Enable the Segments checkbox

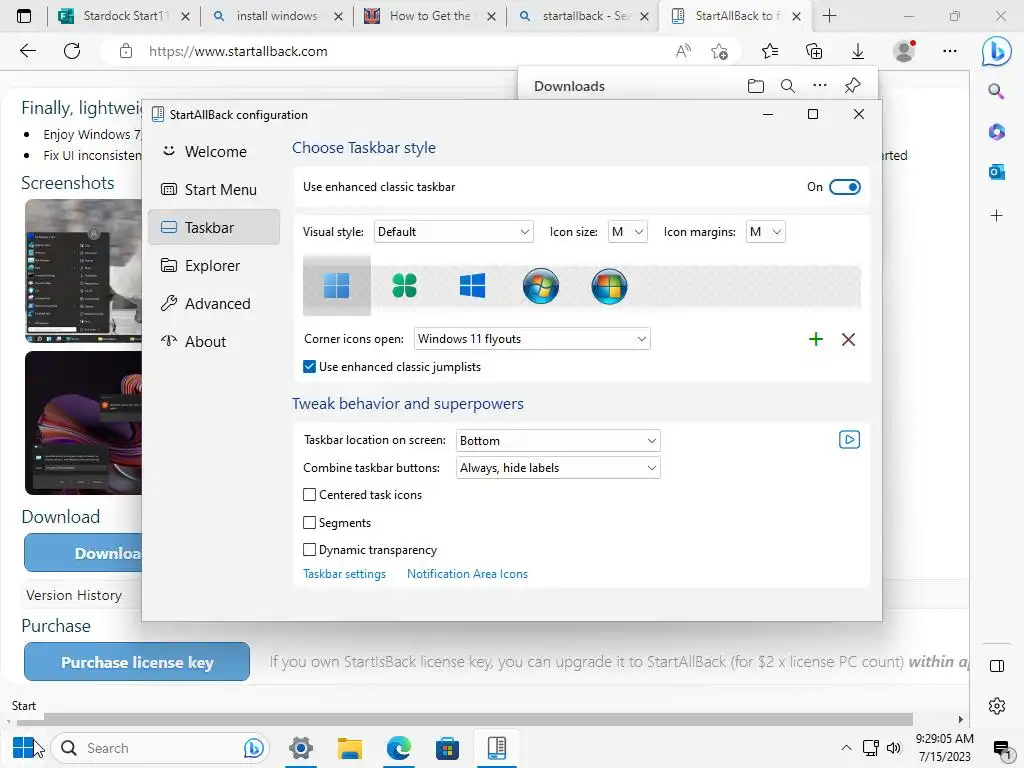(310, 522)
